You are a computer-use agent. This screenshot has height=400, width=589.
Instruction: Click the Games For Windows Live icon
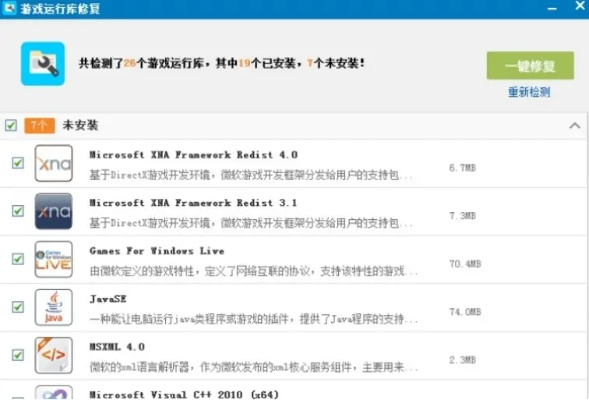click(54, 259)
